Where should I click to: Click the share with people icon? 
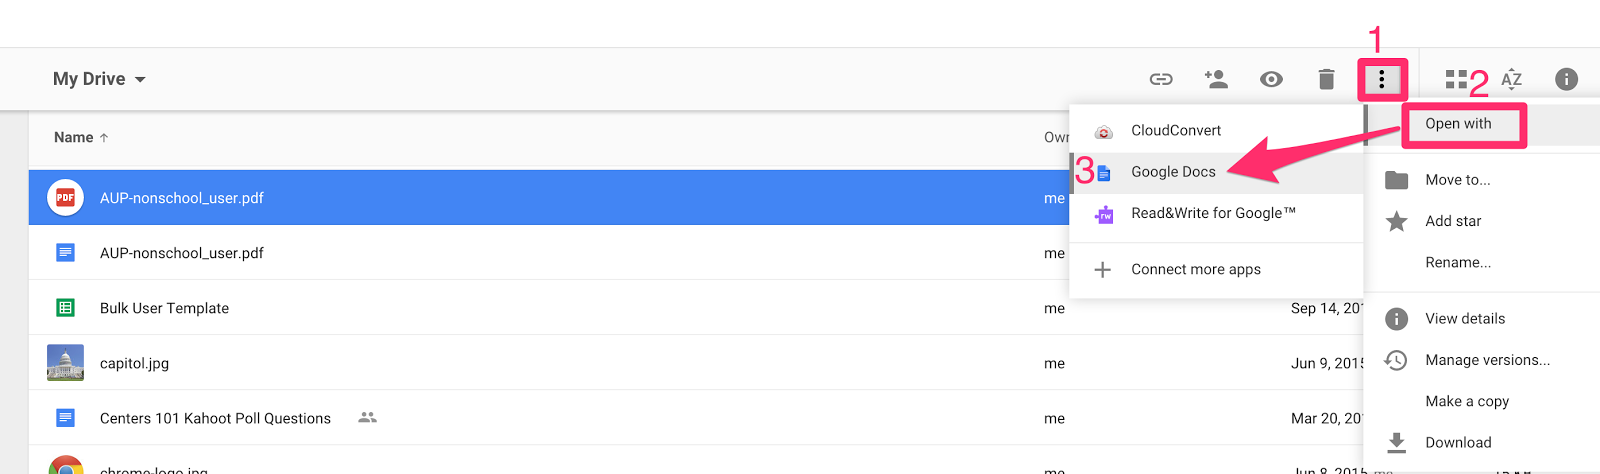[x=1216, y=79]
